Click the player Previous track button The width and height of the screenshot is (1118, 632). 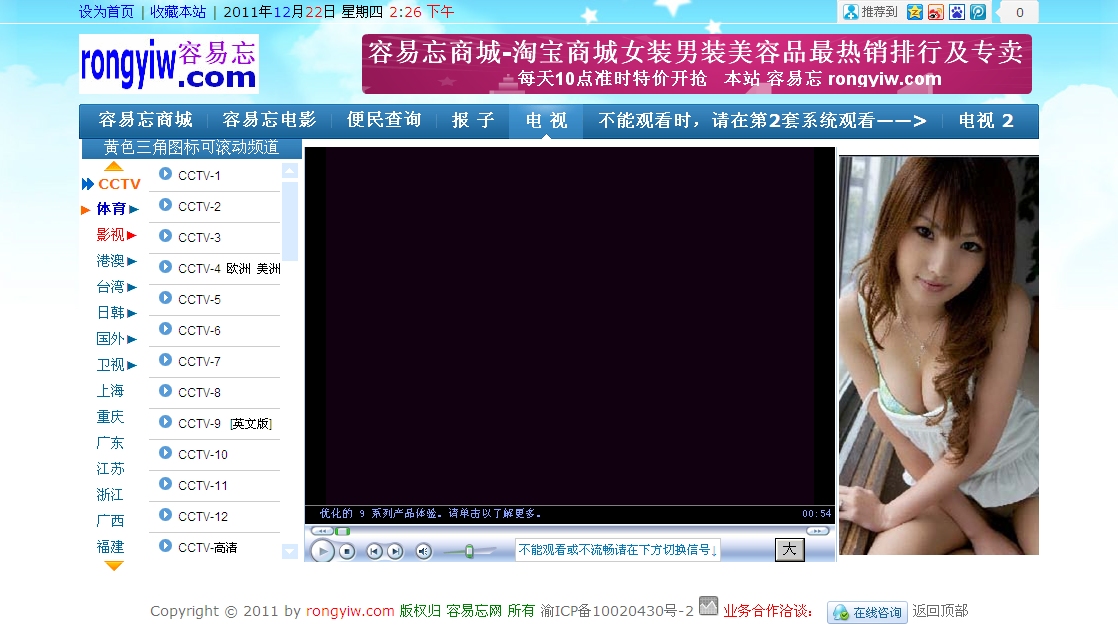tap(374, 551)
